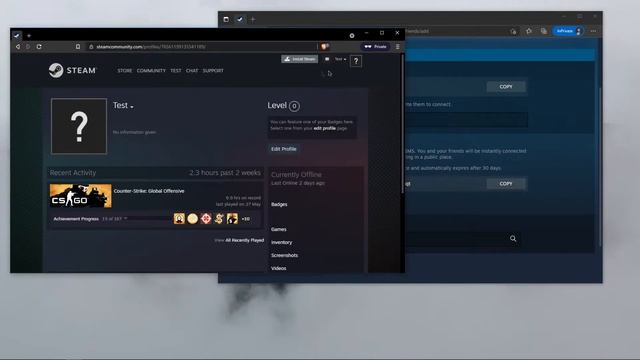The image size is (640, 360).
Task: Click the InPrivate button in the back browser
Action: click(568, 31)
